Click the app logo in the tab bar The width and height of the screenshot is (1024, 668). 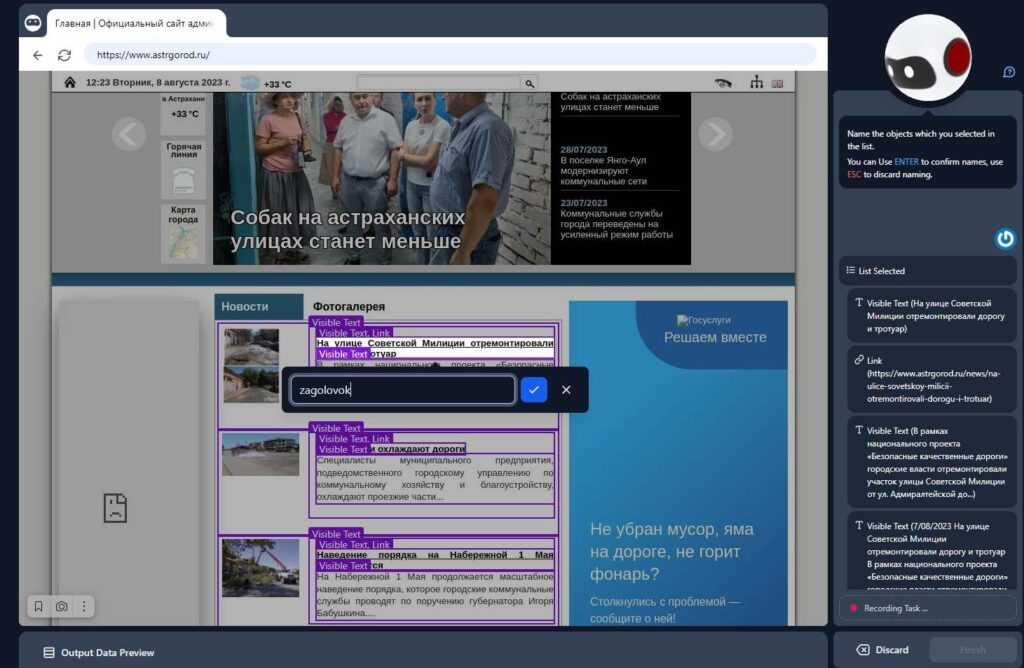tap(33, 23)
